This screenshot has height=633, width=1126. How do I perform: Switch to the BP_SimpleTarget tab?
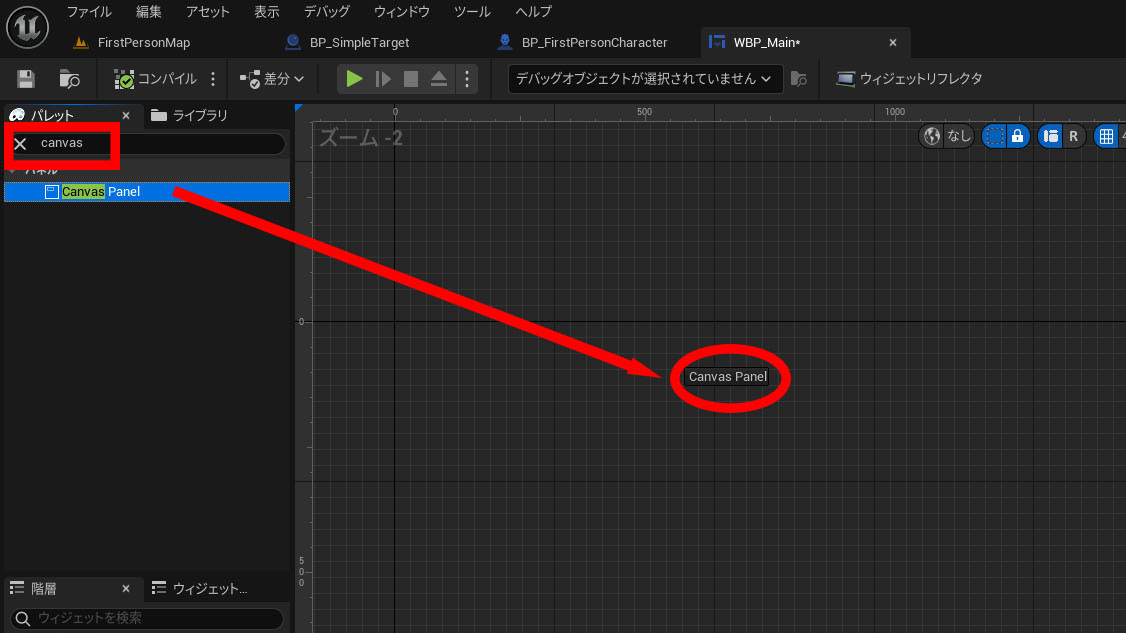347,42
